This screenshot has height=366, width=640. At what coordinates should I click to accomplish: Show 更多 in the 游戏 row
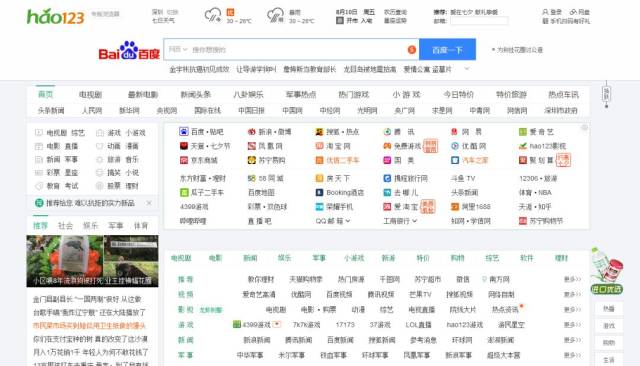pyautogui.click(x=572, y=325)
